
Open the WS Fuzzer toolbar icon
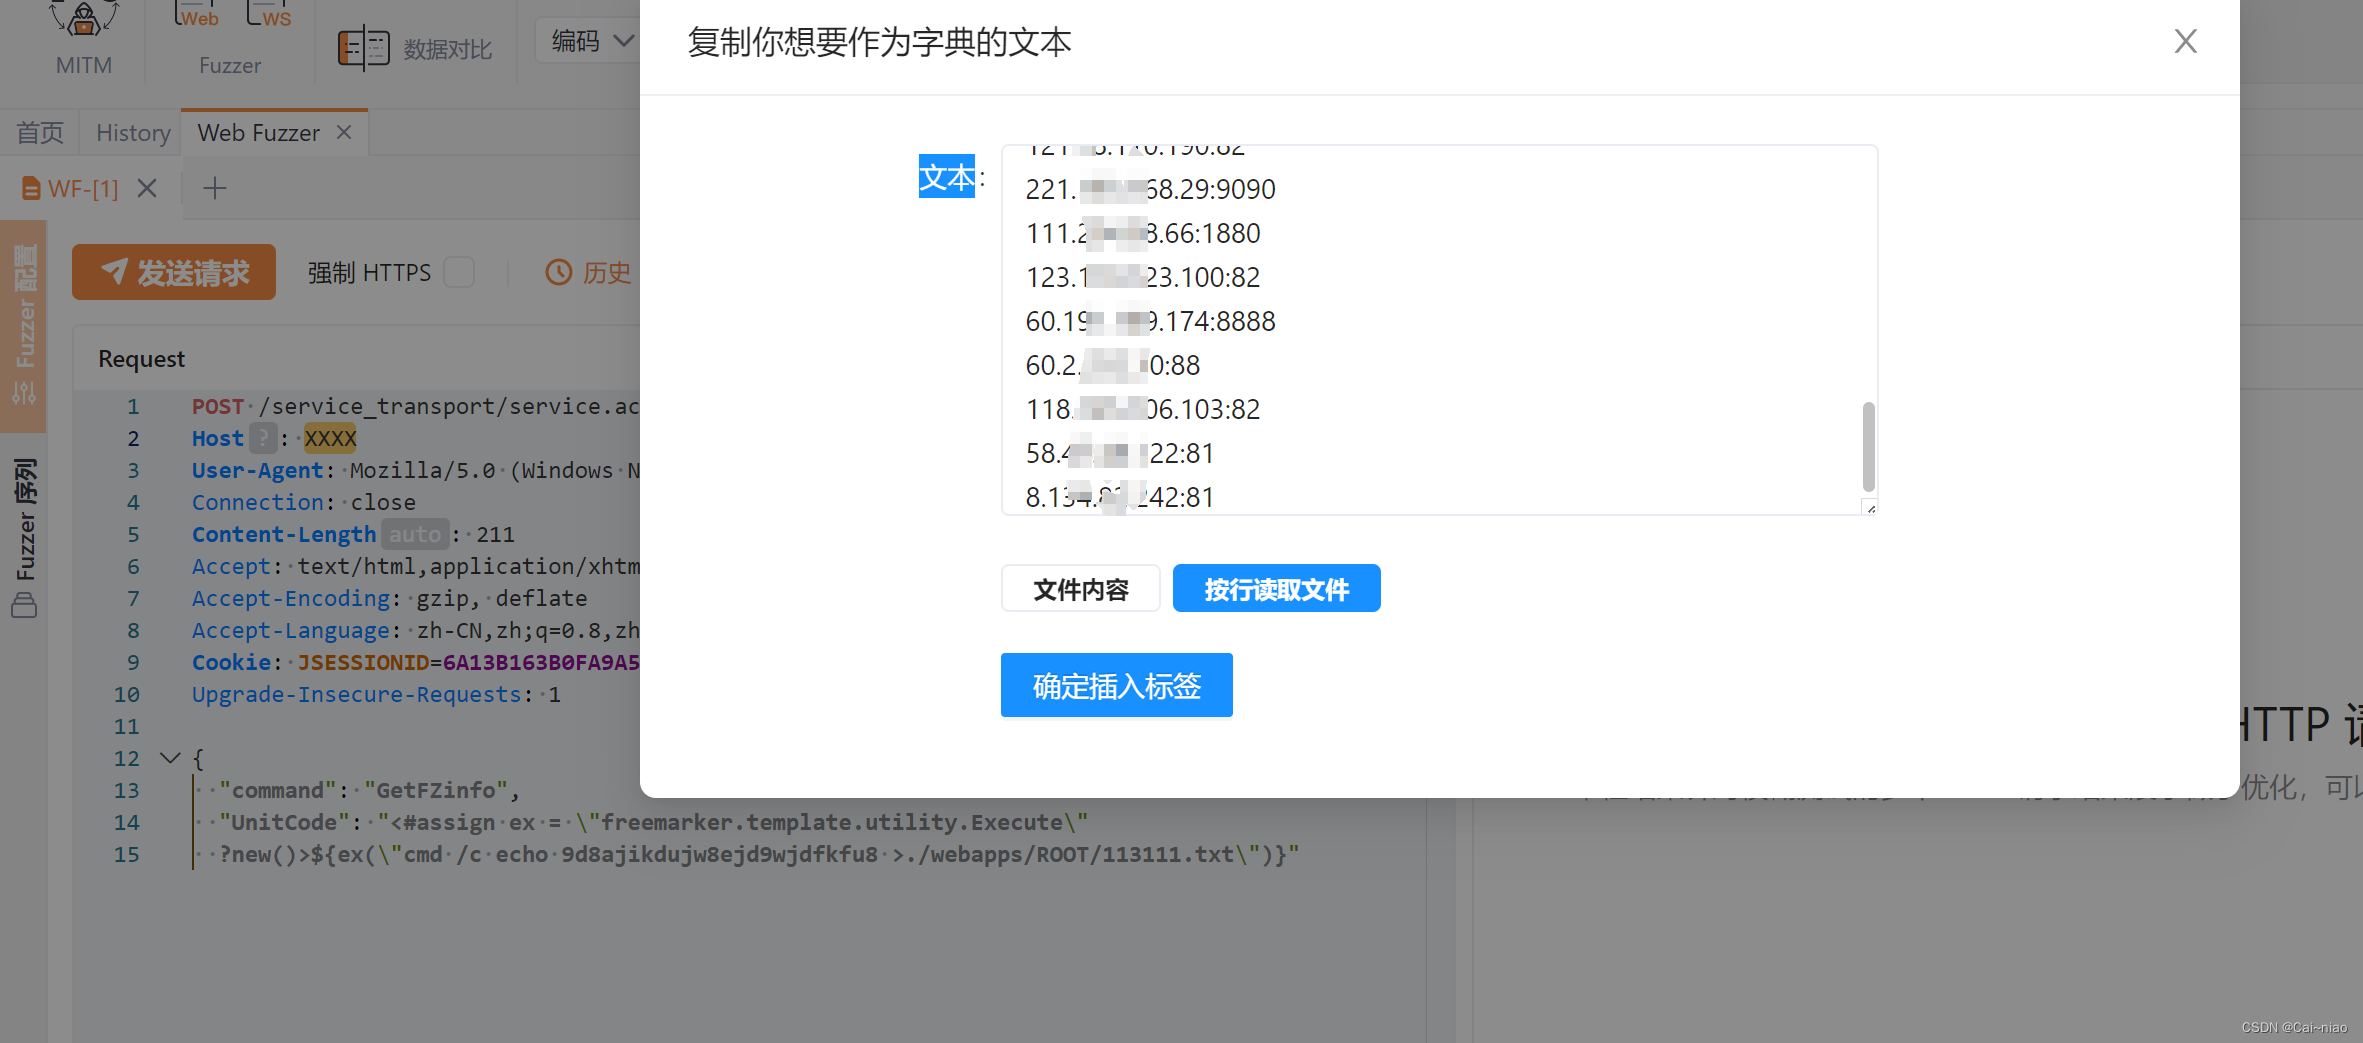click(x=270, y=16)
